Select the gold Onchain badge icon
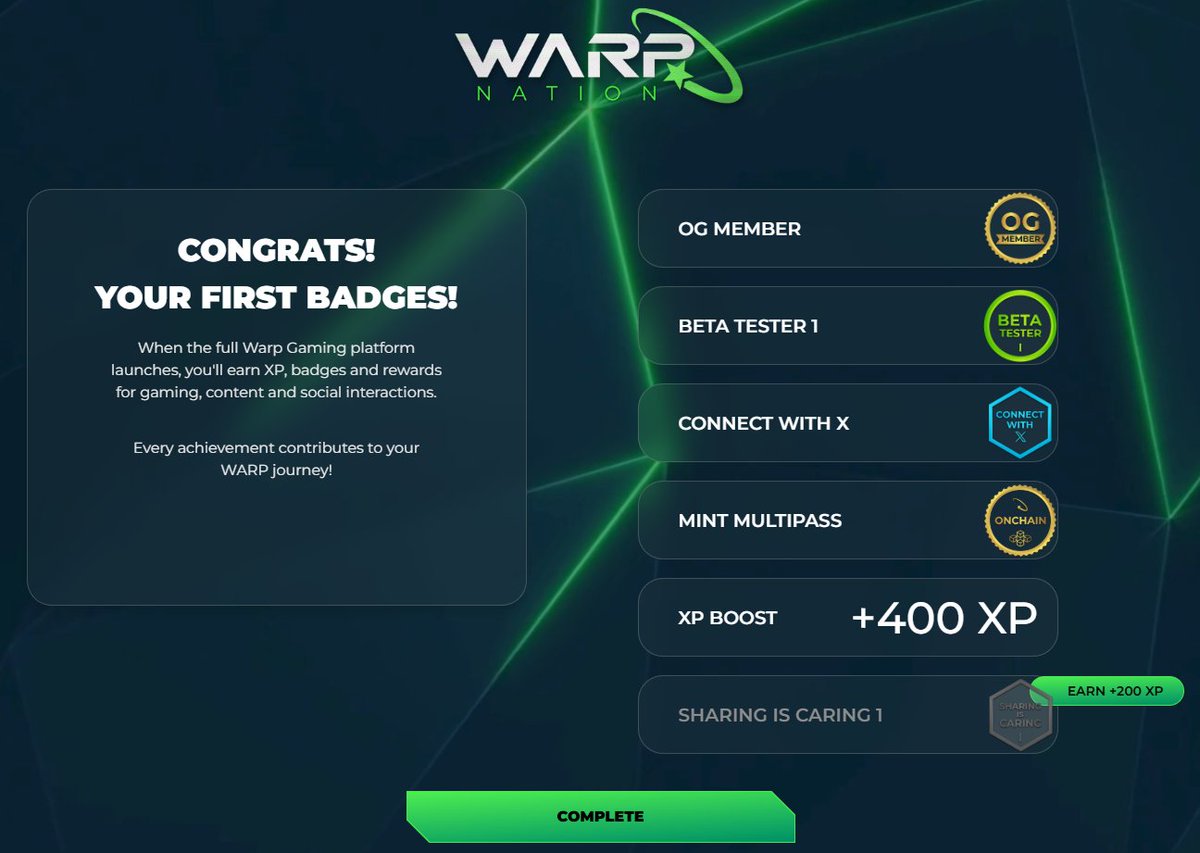Image resolution: width=1200 pixels, height=853 pixels. 1020,520
